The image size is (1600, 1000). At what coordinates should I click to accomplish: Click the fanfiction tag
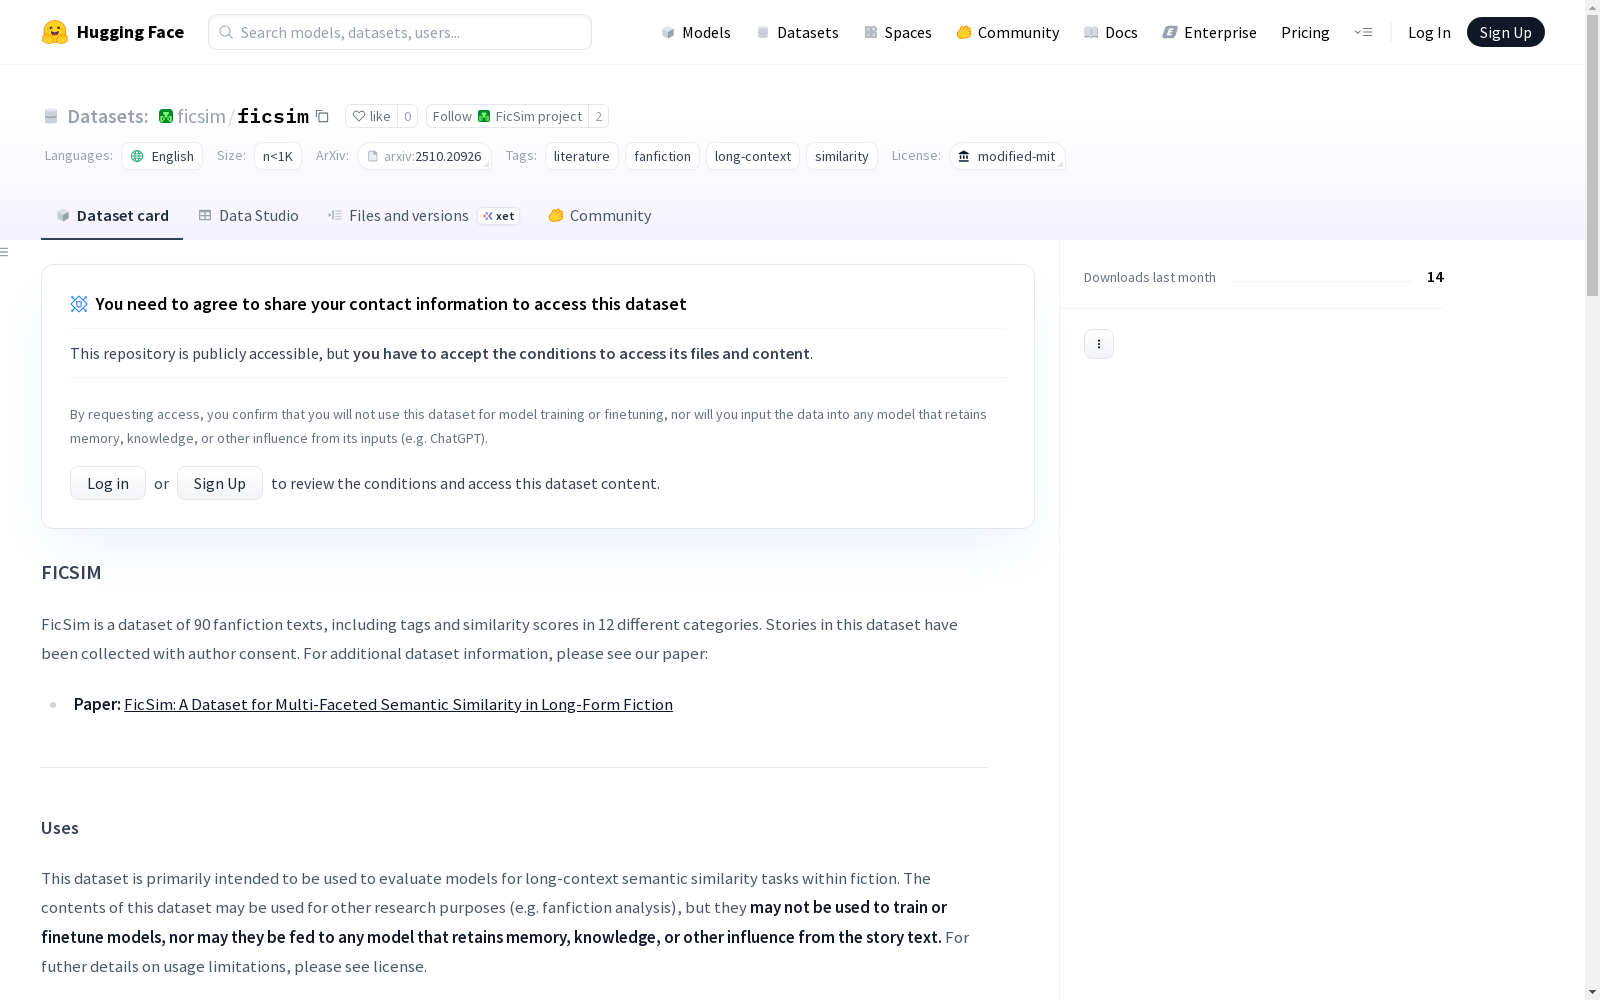[x=662, y=156]
